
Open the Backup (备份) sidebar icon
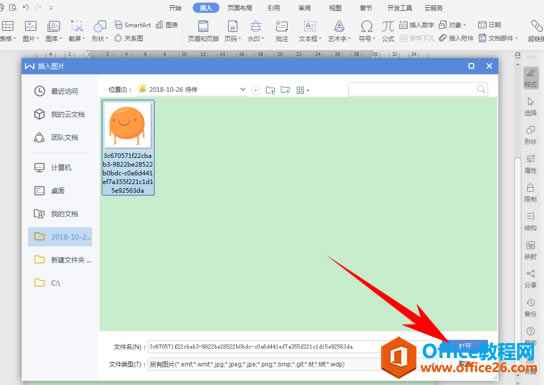(x=530, y=308)
